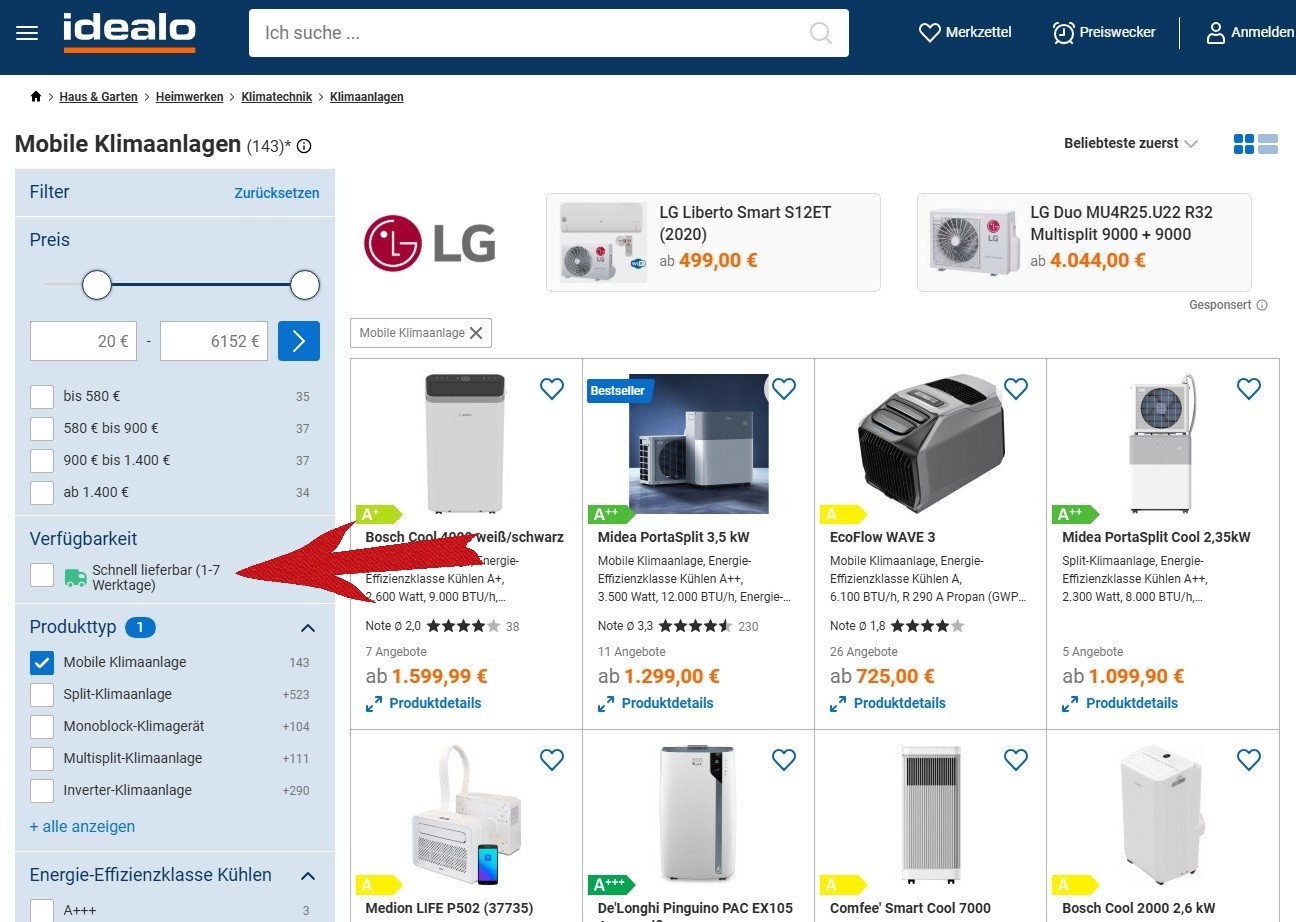Open the De'Longhi Pinguino product image
The image size is (1296, 922).
[698, 814]
